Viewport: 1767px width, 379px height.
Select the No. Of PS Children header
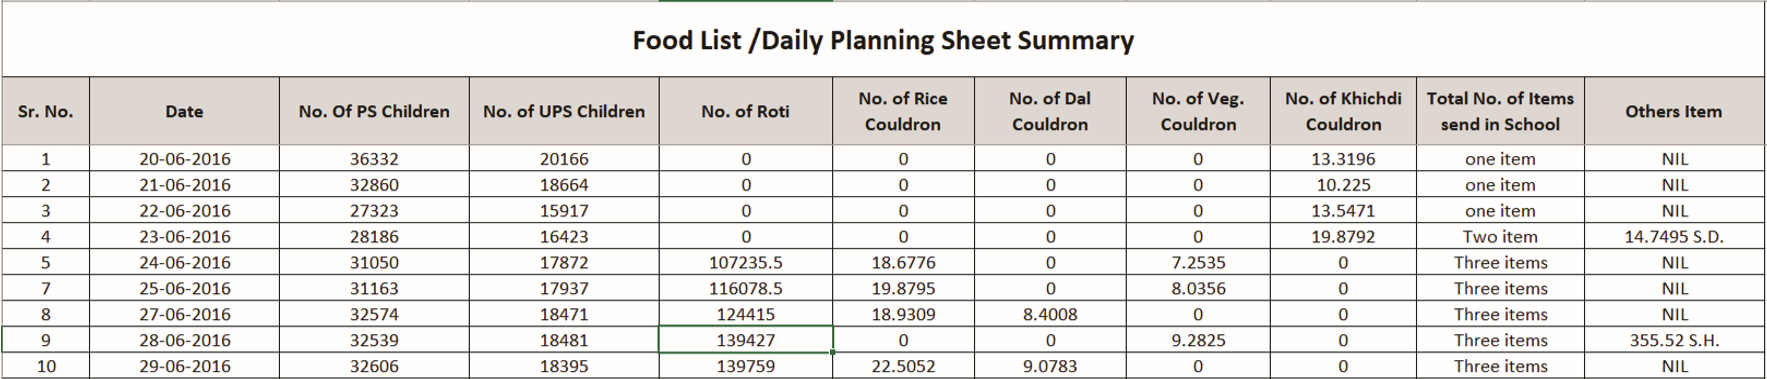(x=374, y=111)
